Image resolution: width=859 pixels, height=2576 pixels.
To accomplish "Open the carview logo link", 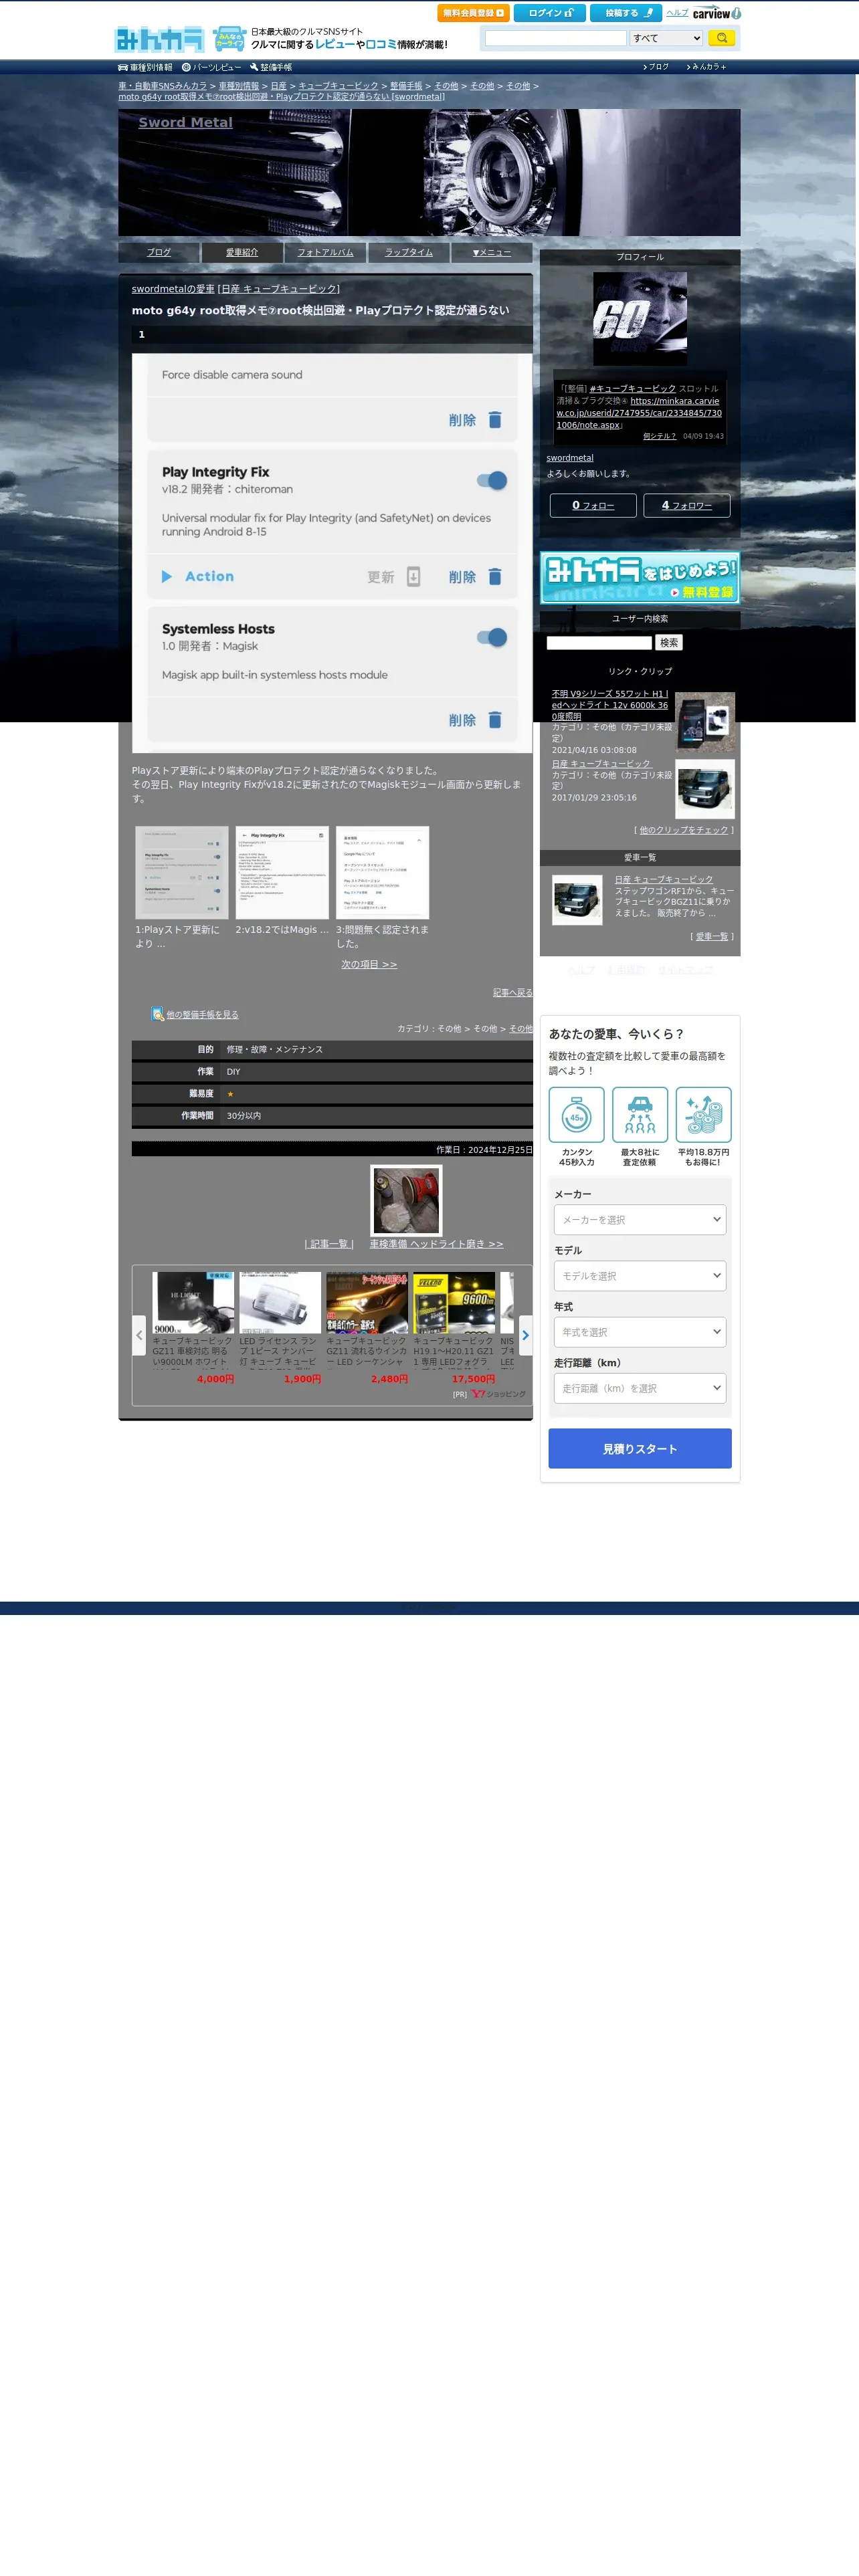I will 716,13.
